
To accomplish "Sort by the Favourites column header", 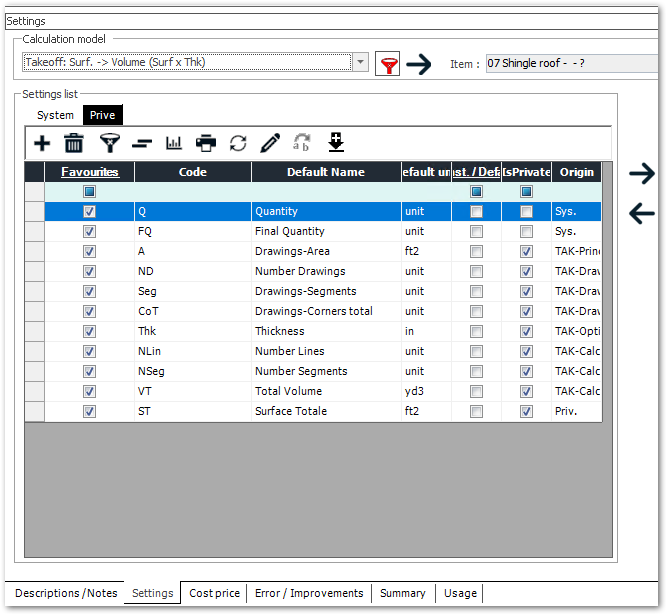I will [x=90, y=172].
